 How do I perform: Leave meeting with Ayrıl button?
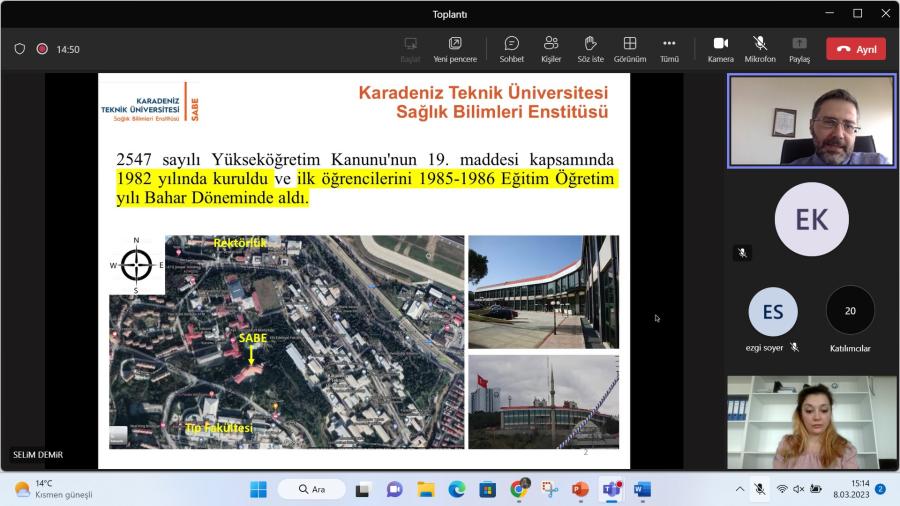(856, 49)
